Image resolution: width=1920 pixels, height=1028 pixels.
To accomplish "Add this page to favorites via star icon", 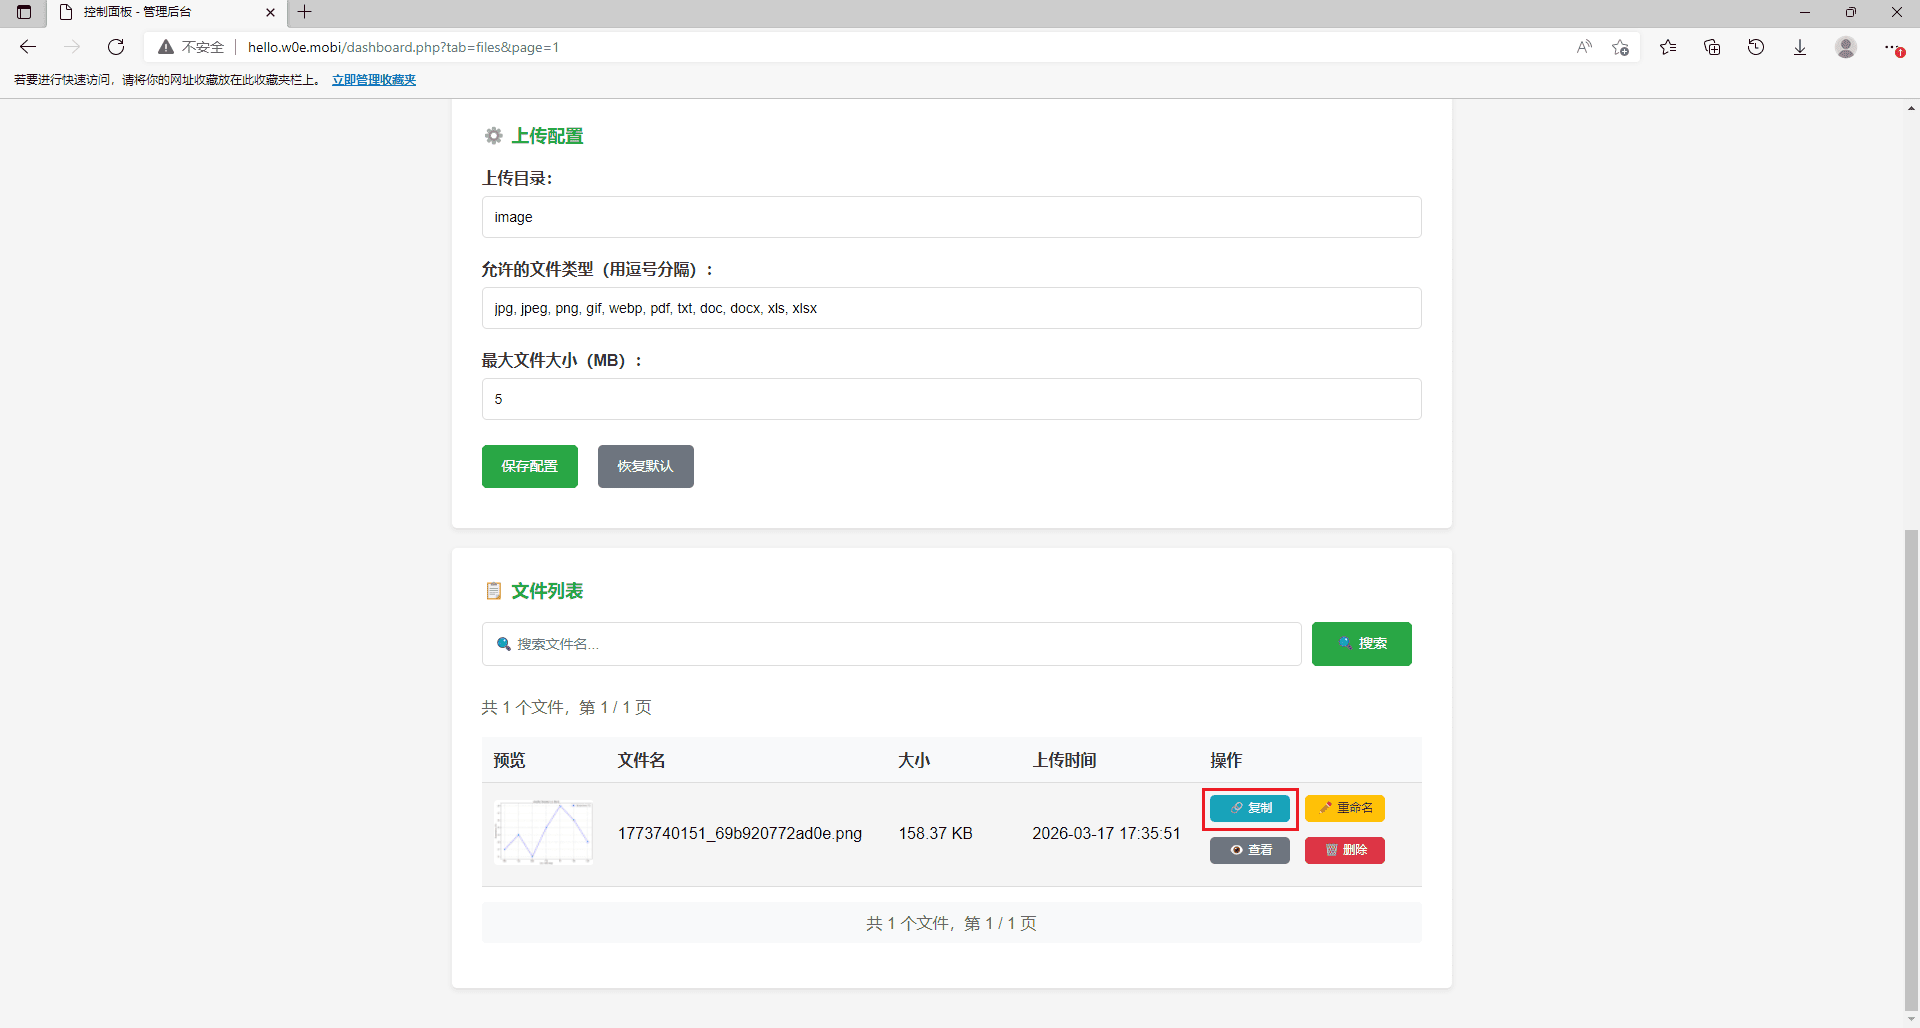I will pyautogui.click(x=1621, y=47).
